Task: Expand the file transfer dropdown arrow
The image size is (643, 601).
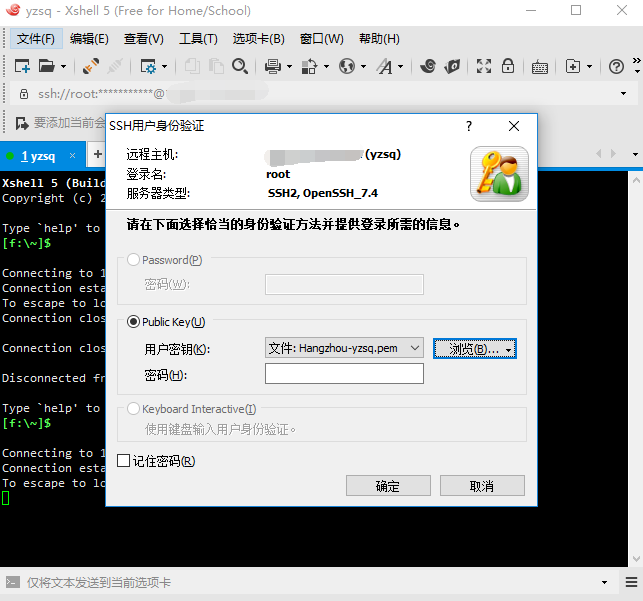Action: (326, 66)
